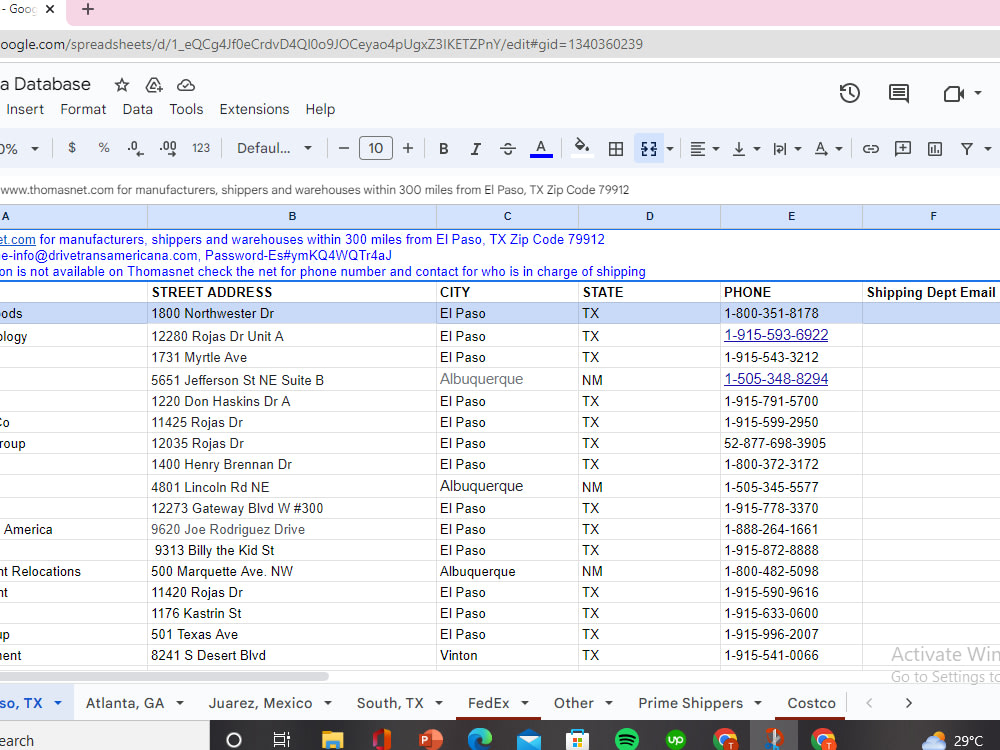
Task: Select cell 1800 Northwester Dr
Action: tap(292, 313)
